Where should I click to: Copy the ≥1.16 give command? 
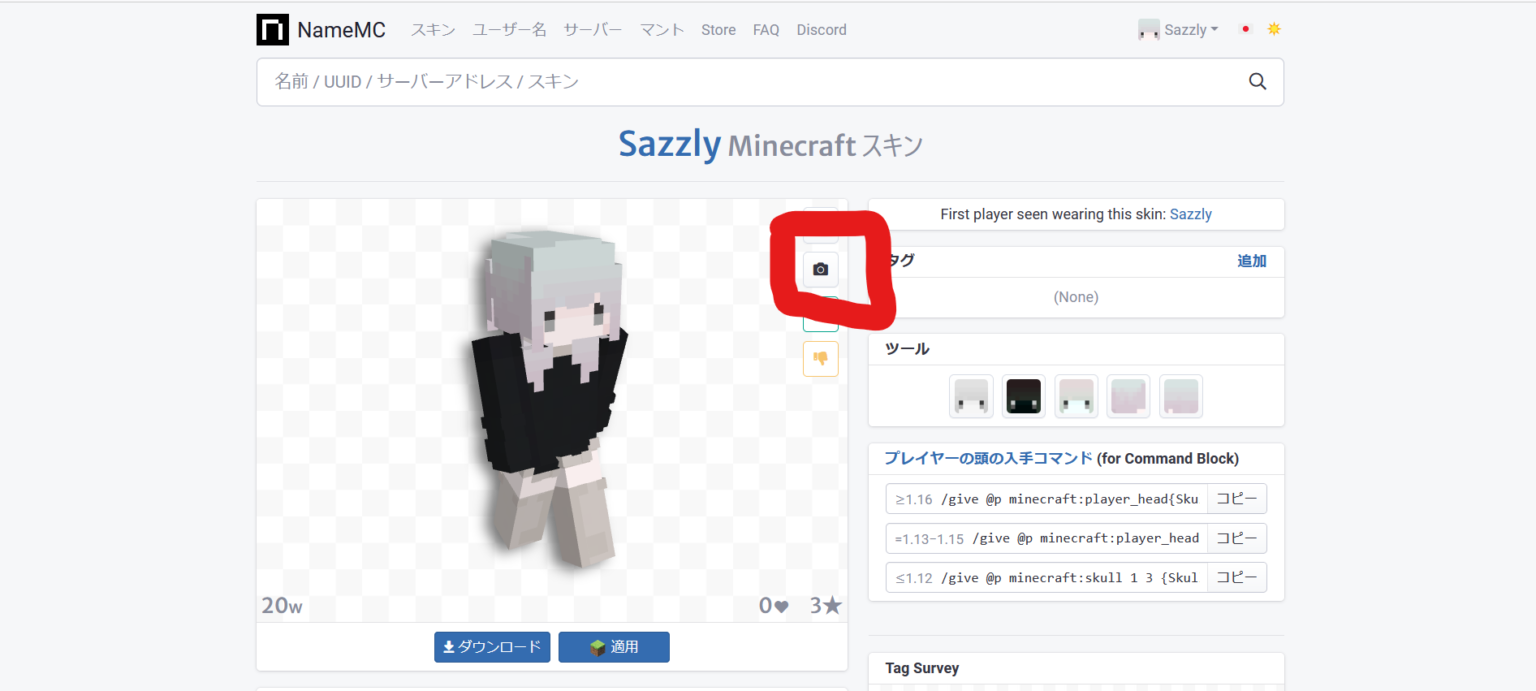(1236, 498)
